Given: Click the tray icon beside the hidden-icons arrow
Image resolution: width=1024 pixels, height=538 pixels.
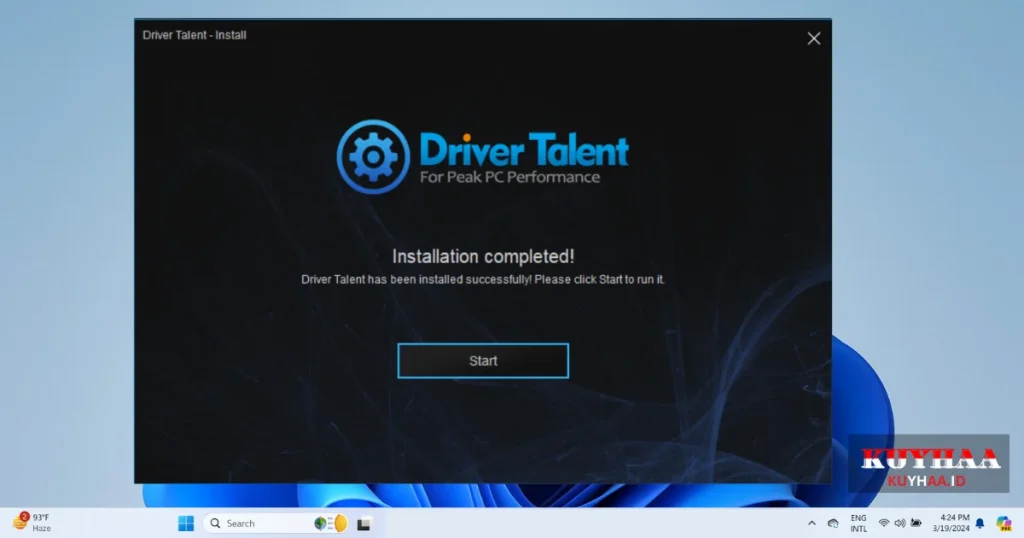Looking at the screenshot, I should tap(833, 523).
